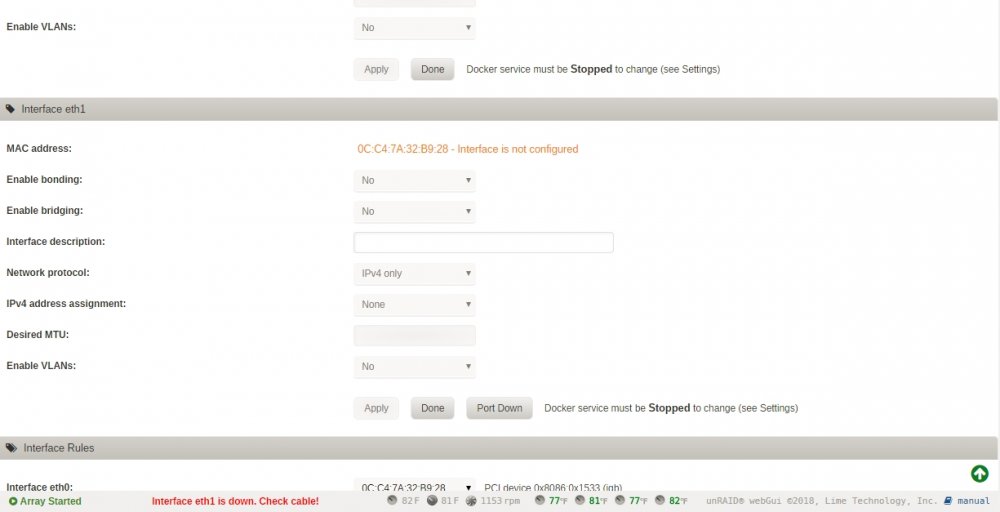Click the 'Interface description:' label
This screenshot has width=1000, height=512.
[55, 242]
